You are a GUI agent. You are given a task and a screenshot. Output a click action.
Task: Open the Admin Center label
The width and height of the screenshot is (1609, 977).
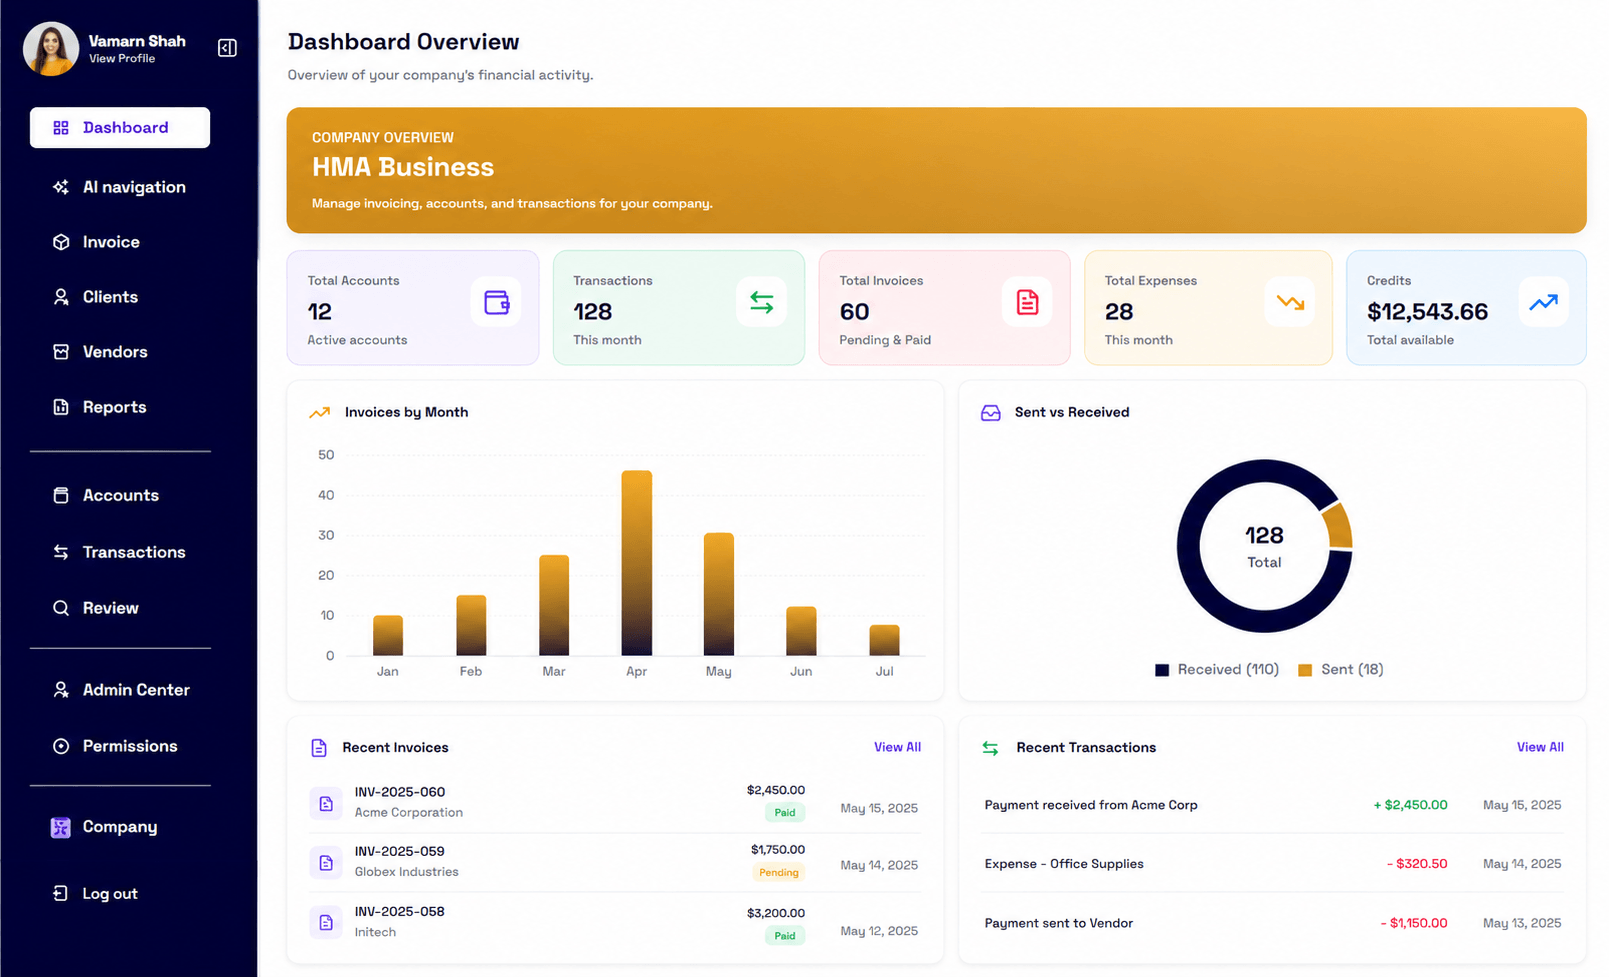click(x=136, y=690)
